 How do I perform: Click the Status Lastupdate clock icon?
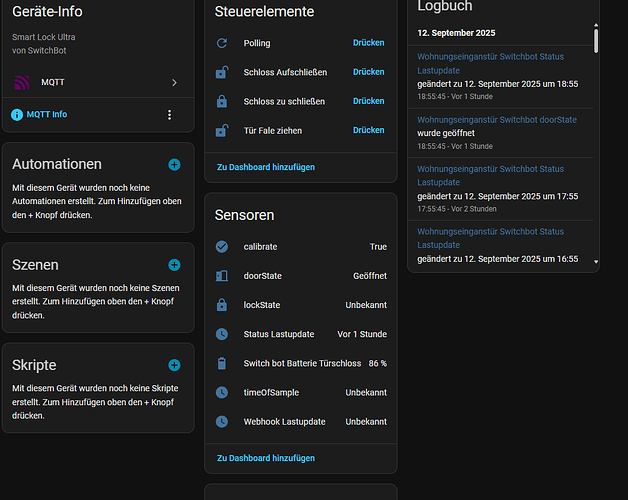222,334
